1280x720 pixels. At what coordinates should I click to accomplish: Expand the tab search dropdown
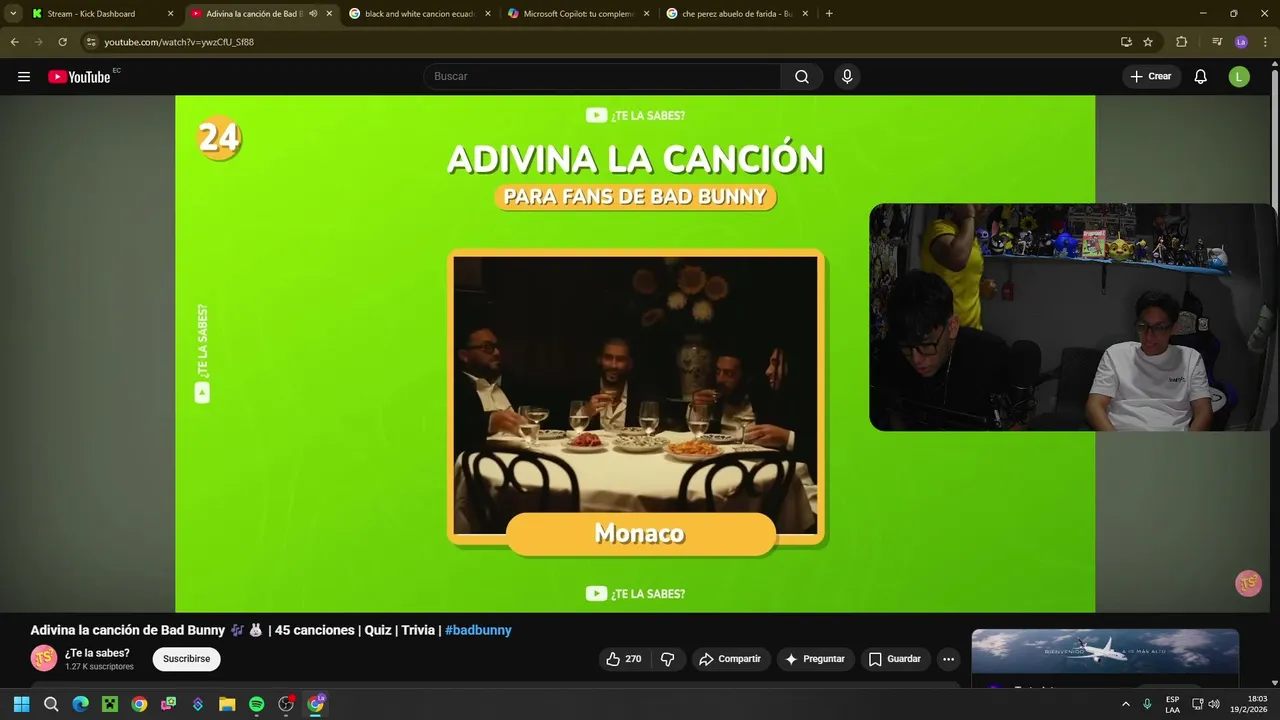(x=13, y=14)
